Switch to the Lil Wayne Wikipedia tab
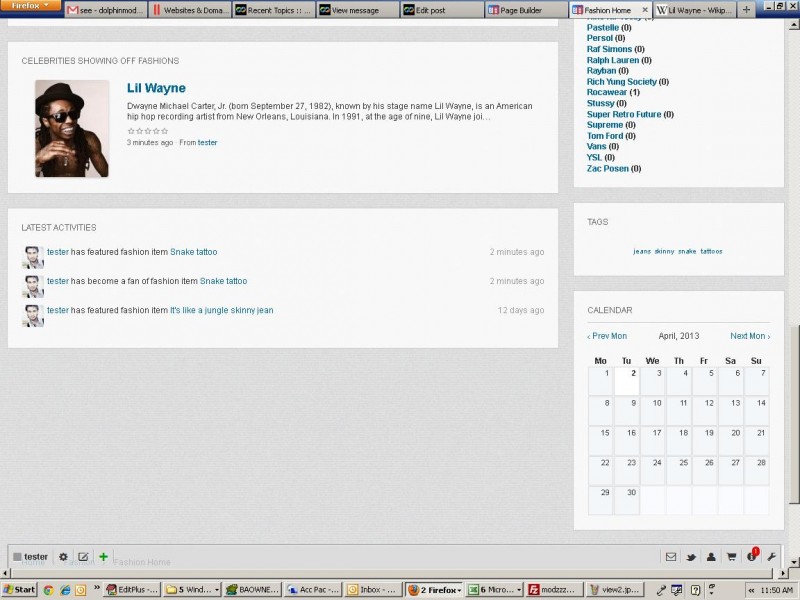 pyautogui.click(x=695, y=10)
